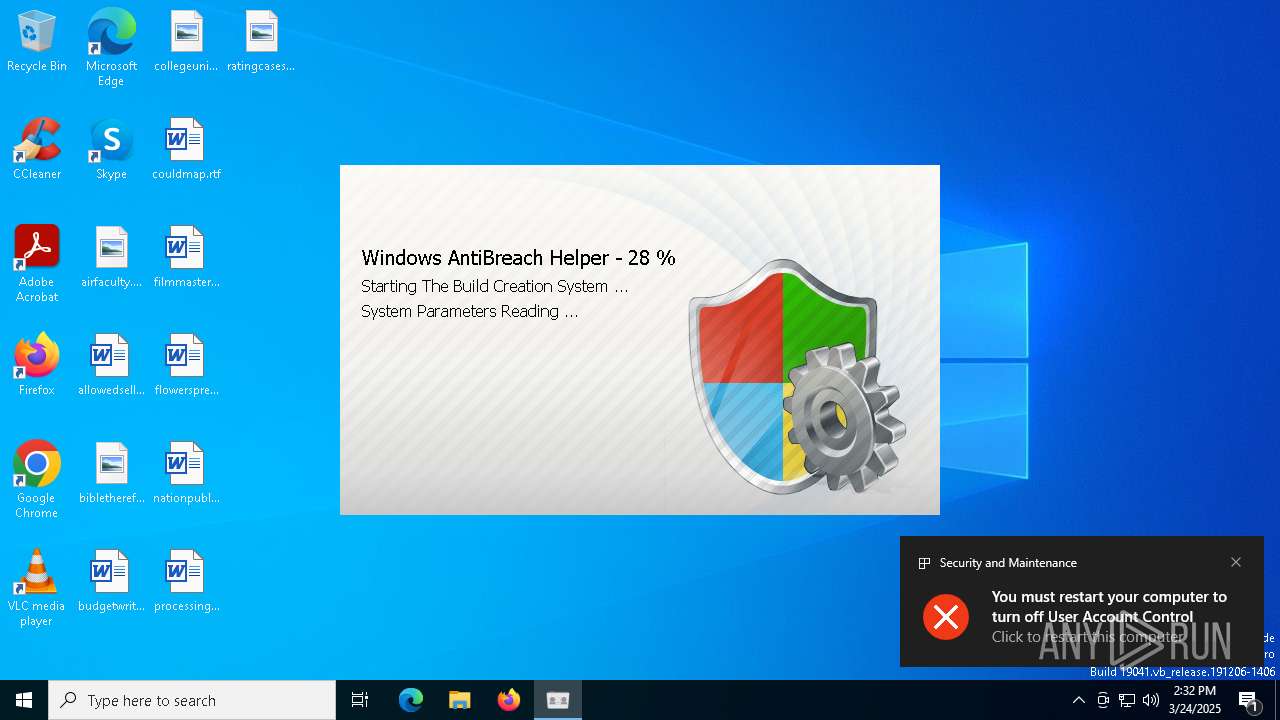Launch Microsoft Edge from desktop shortcut
This screenshot has width=1280, height=720.
[x=111, y=47]
